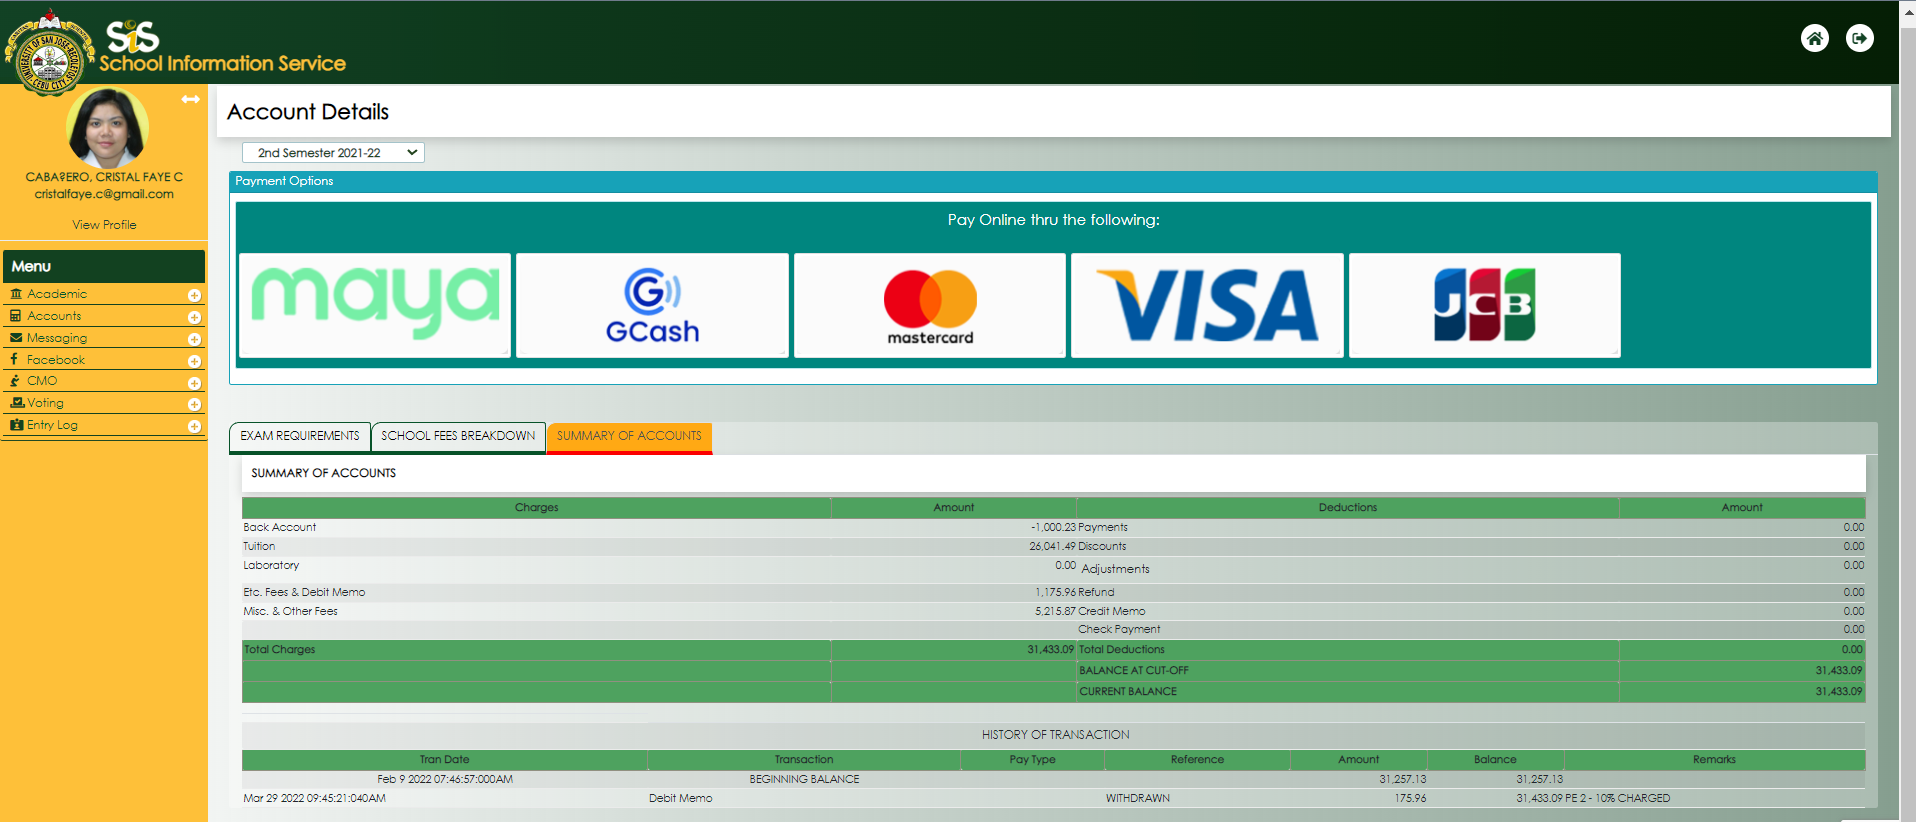The image size is (1916, 822).
Task: Open the Entry Log menu item
Action: [52, 425]
